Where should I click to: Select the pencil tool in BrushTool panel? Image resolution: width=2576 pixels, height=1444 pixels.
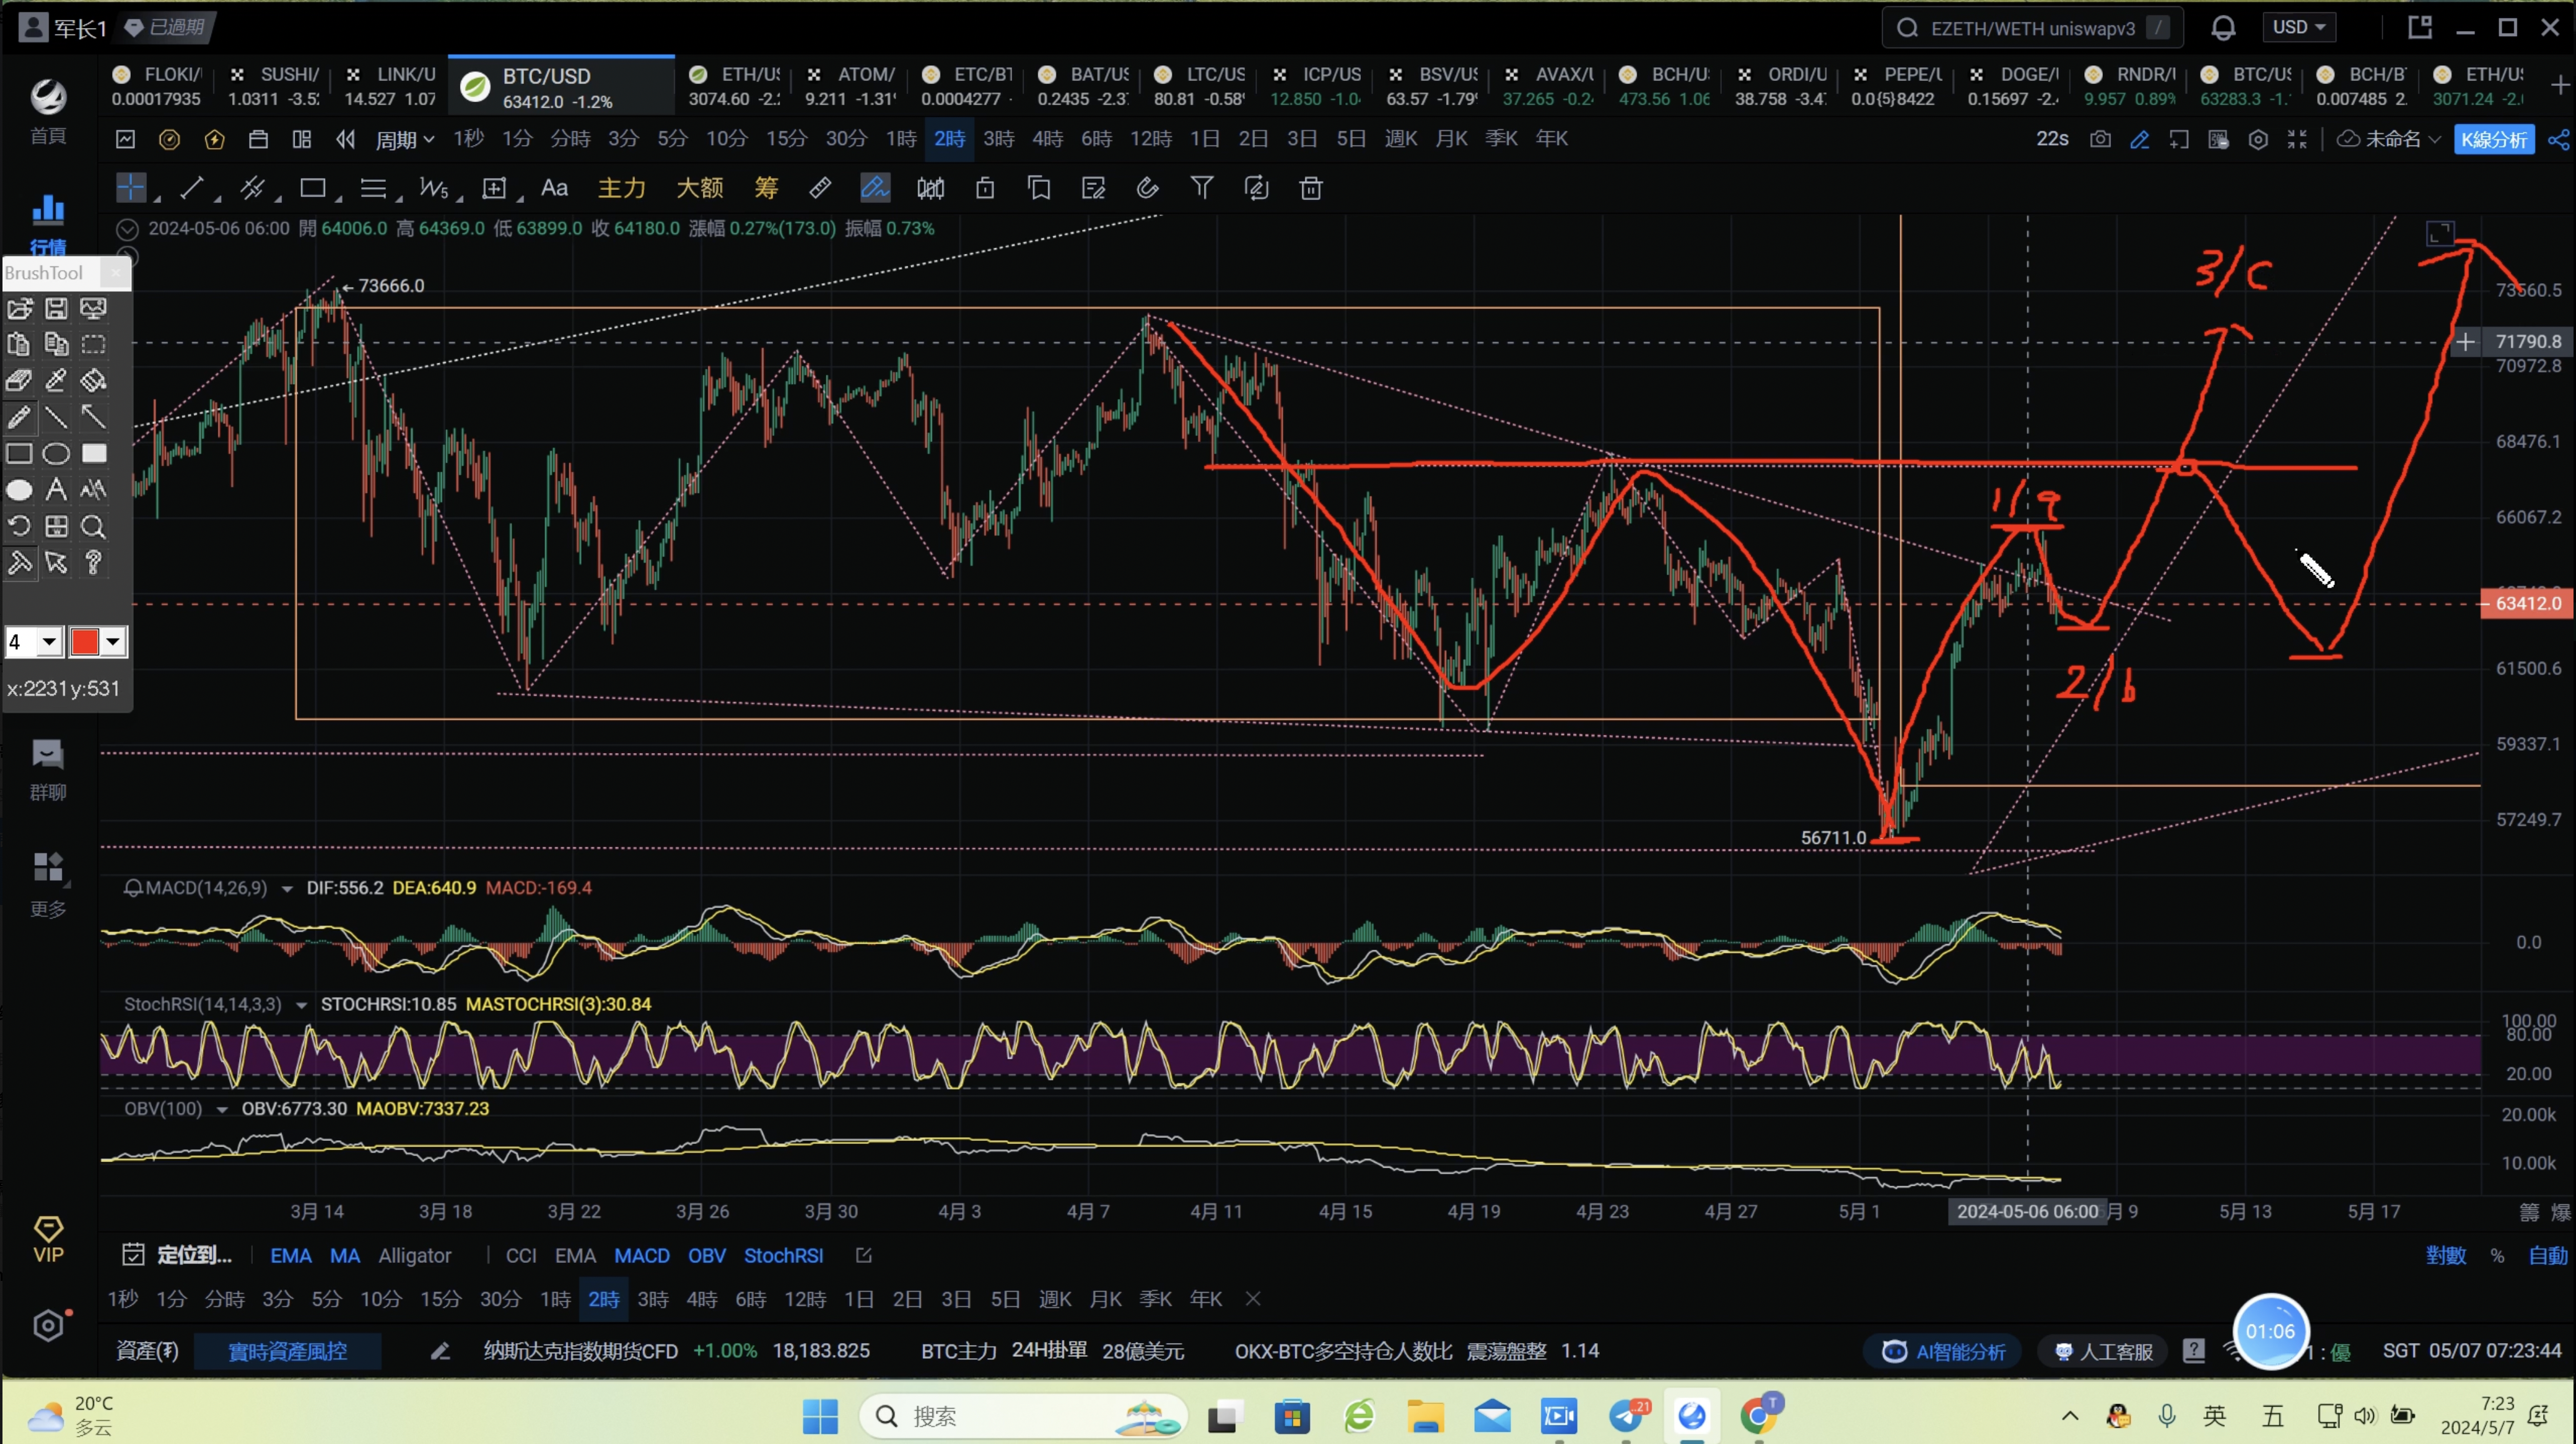[19, 417]
